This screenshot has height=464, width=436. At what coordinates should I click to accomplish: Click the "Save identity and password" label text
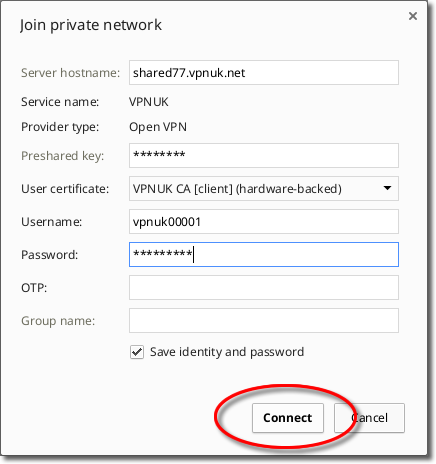point(227,352)
